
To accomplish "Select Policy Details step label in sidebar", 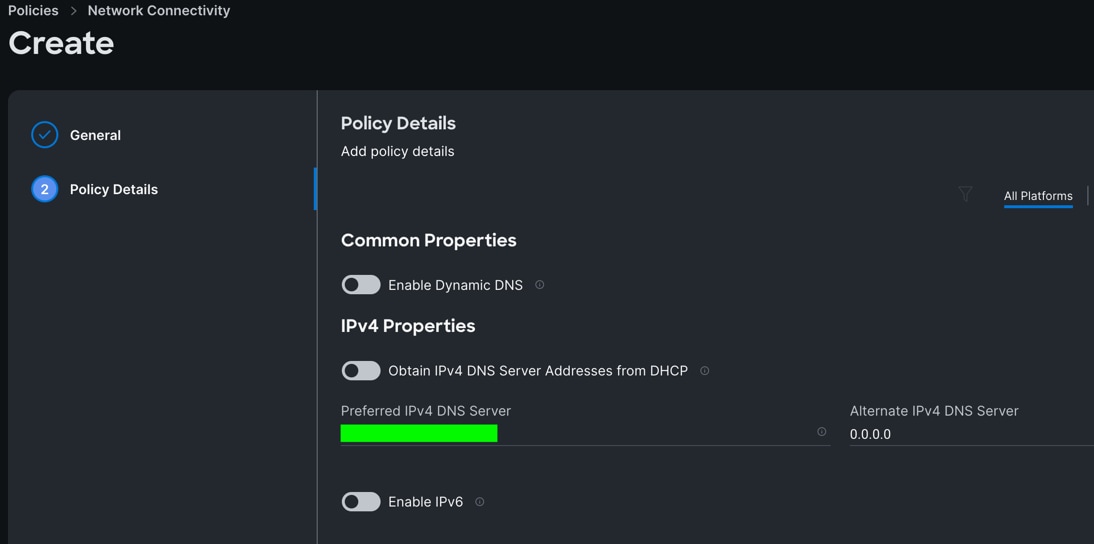I will click(x=114, y=189).
